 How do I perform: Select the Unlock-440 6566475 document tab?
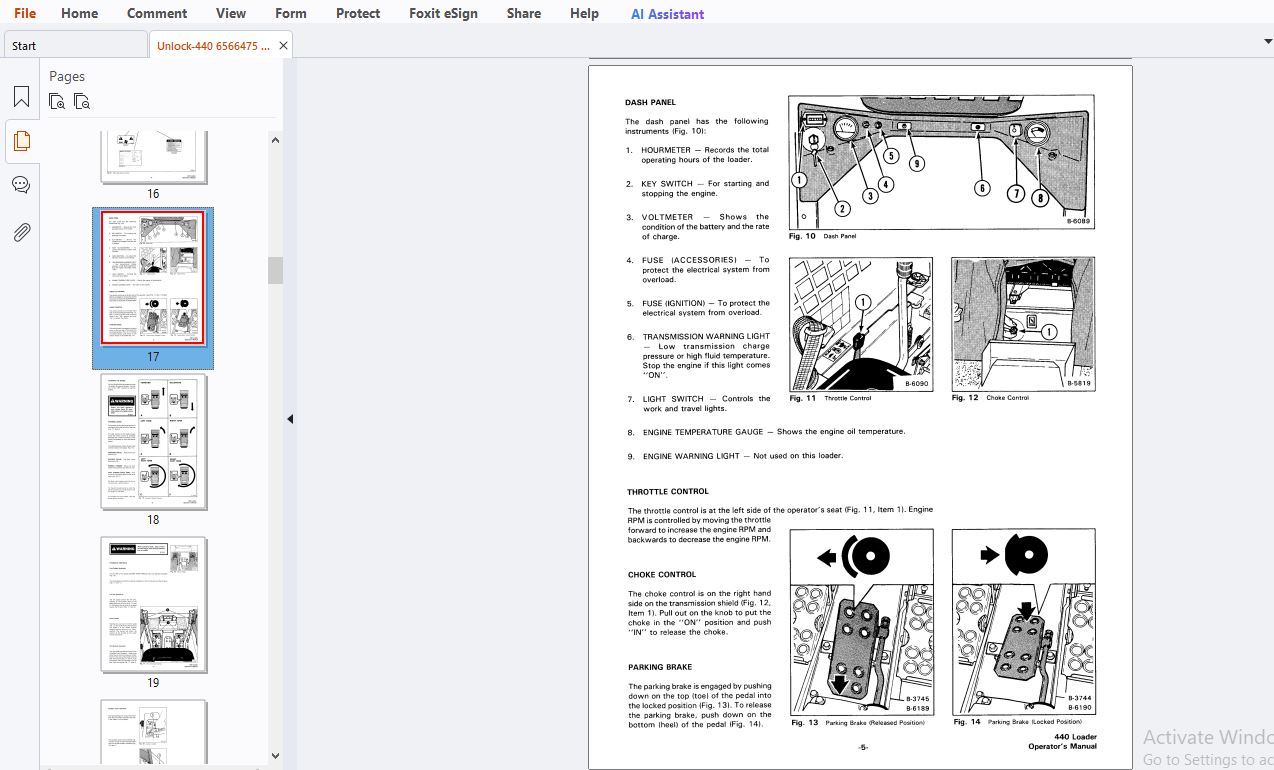tap(213, 45)
